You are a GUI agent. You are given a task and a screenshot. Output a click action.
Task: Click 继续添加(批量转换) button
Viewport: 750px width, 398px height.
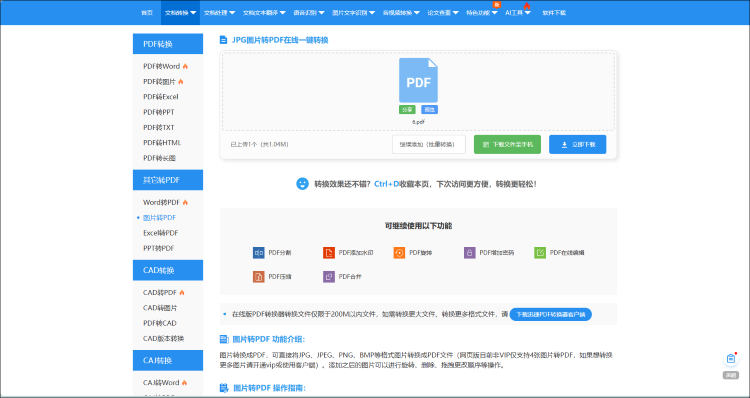coord(429,144)
